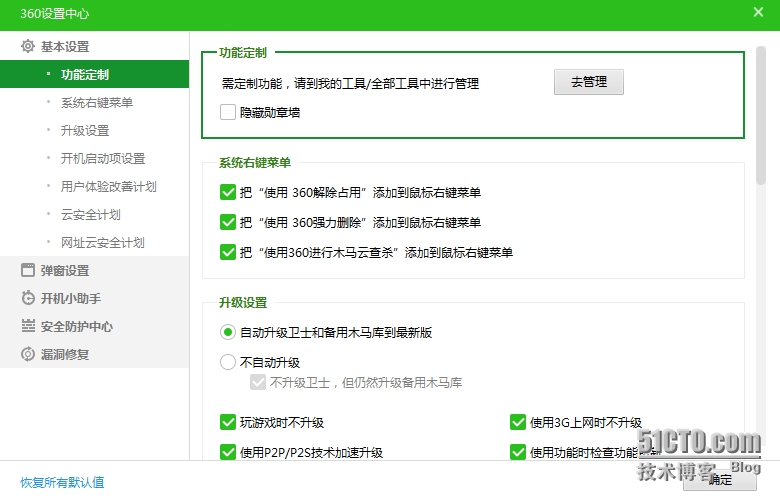Uncheck 使用360进行木马云查杀 menu option
Screen dimensions: 780x500
[228, 252]
